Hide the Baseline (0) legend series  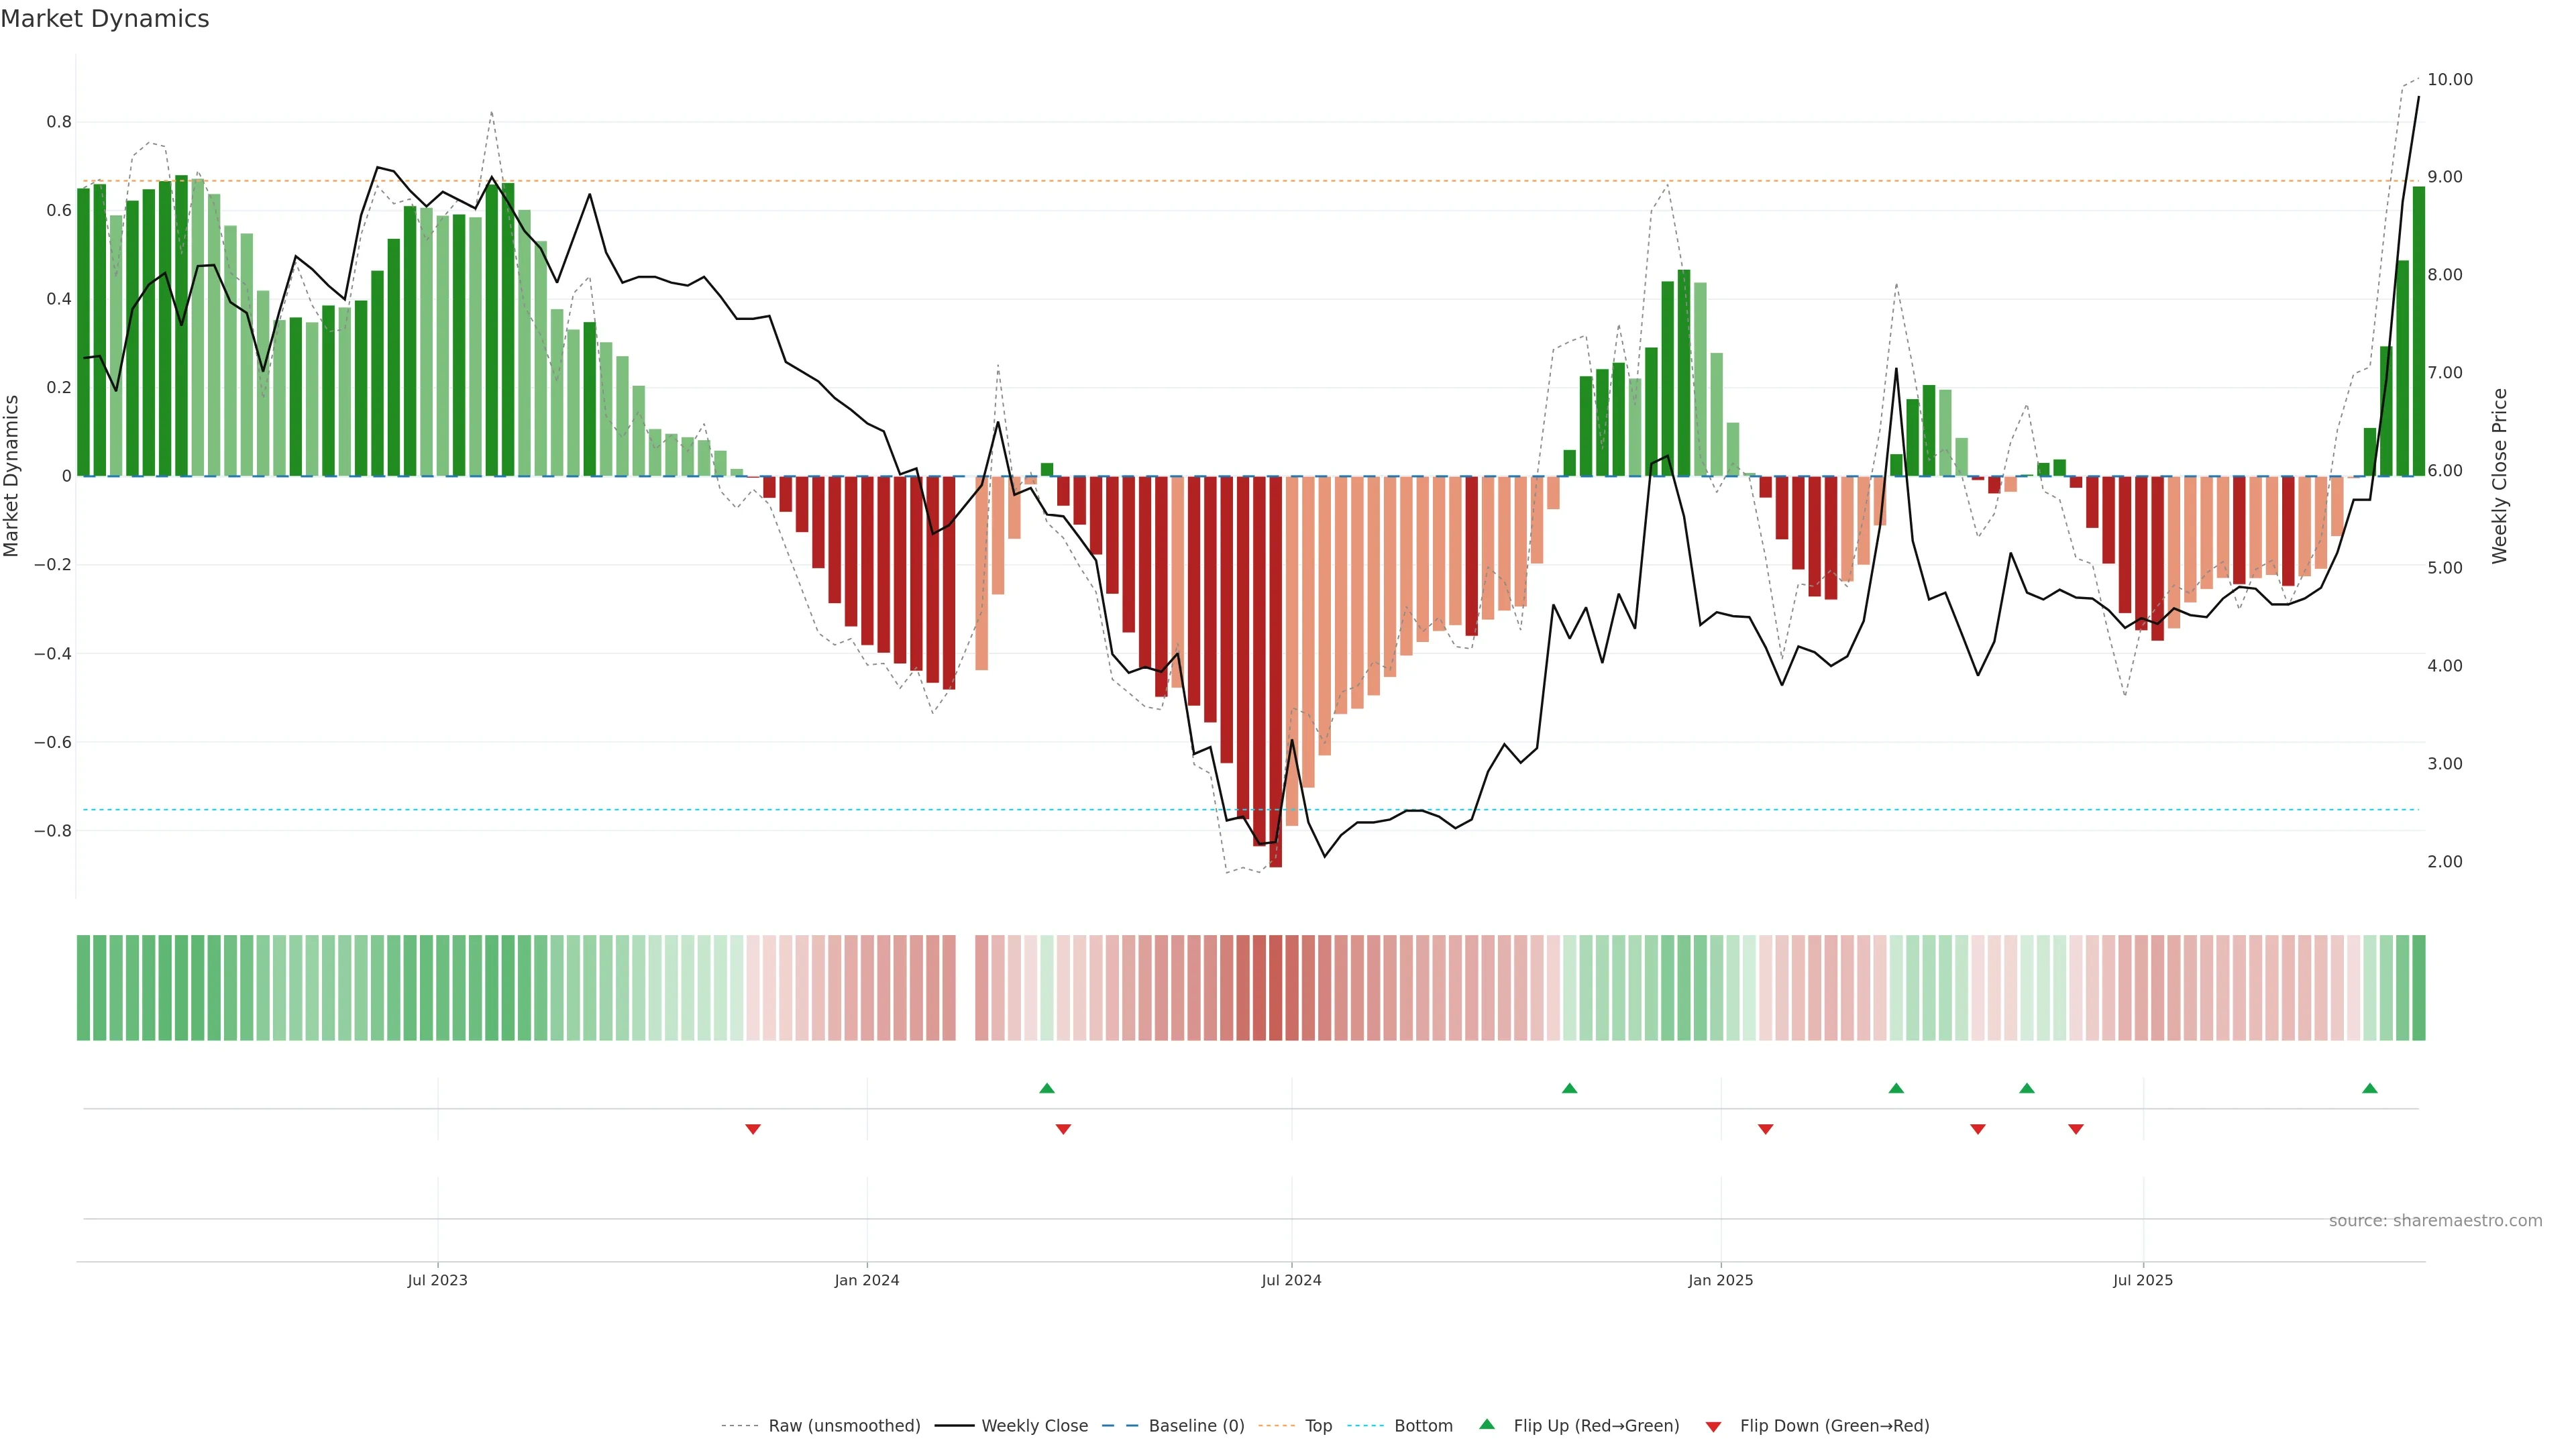[x=1196, y=1426]
